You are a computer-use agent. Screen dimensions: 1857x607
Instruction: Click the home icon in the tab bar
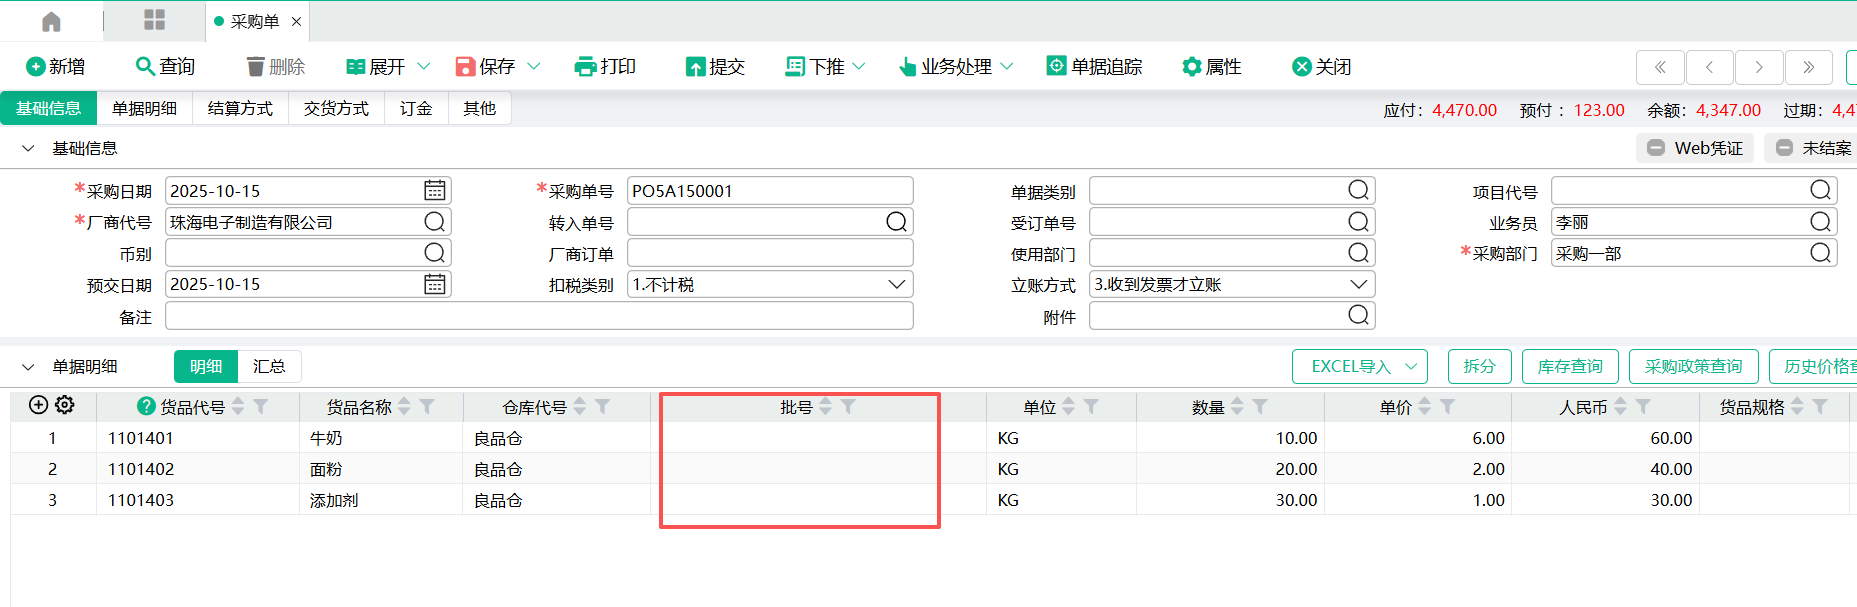51,21
